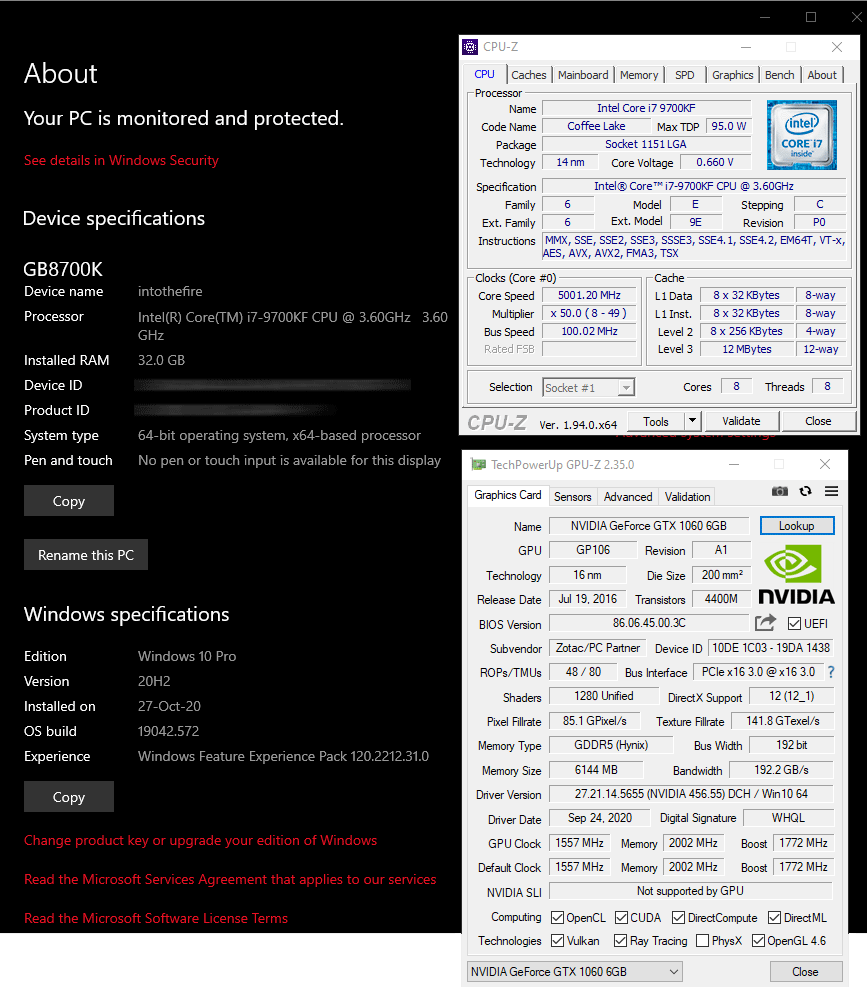This screenshot has height=987, width=867.
Task: Click the NVIDIA logo in GPU-Z
Action: tap(796, 574)
